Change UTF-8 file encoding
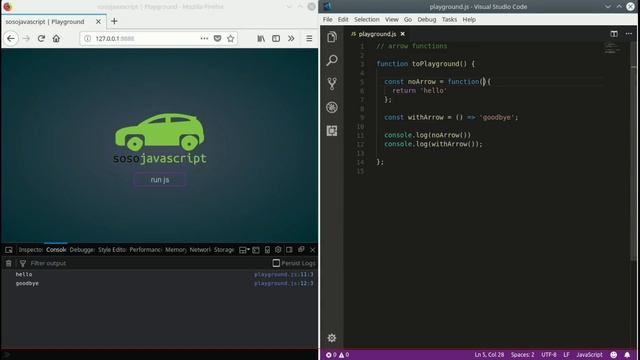Viewport: 640px width, 360px height. click(549, 355)
